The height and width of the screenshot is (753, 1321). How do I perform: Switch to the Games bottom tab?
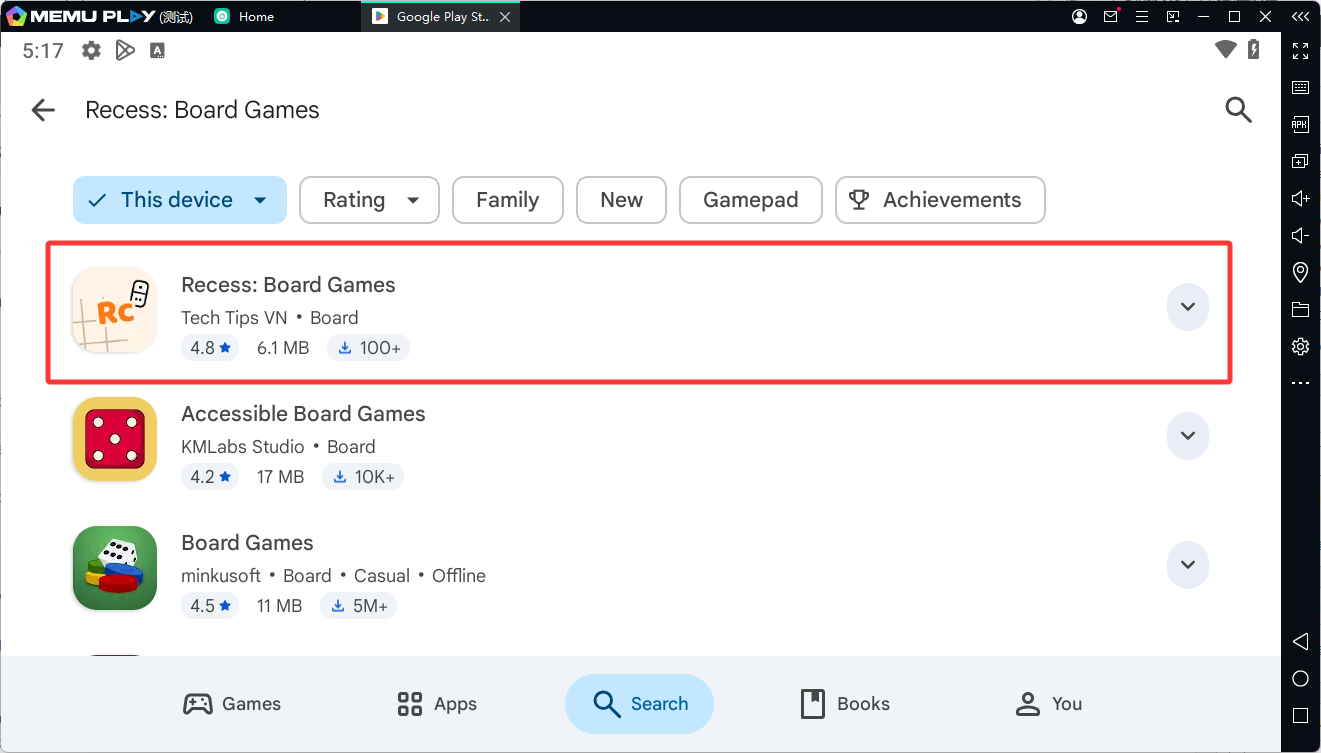pos(232,704)
